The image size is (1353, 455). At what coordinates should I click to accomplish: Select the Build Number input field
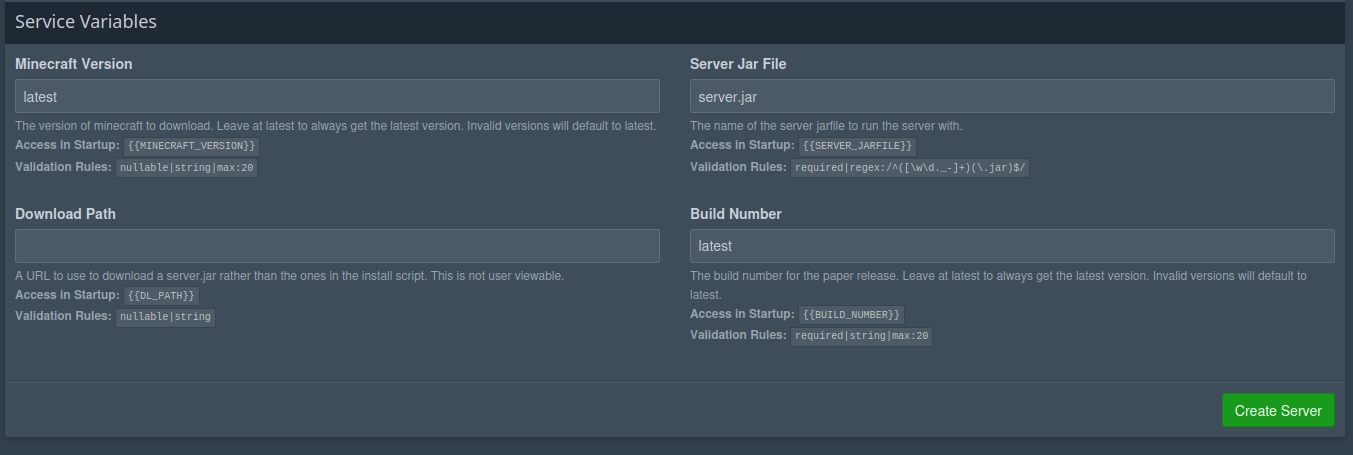(x=1012, y=246)
